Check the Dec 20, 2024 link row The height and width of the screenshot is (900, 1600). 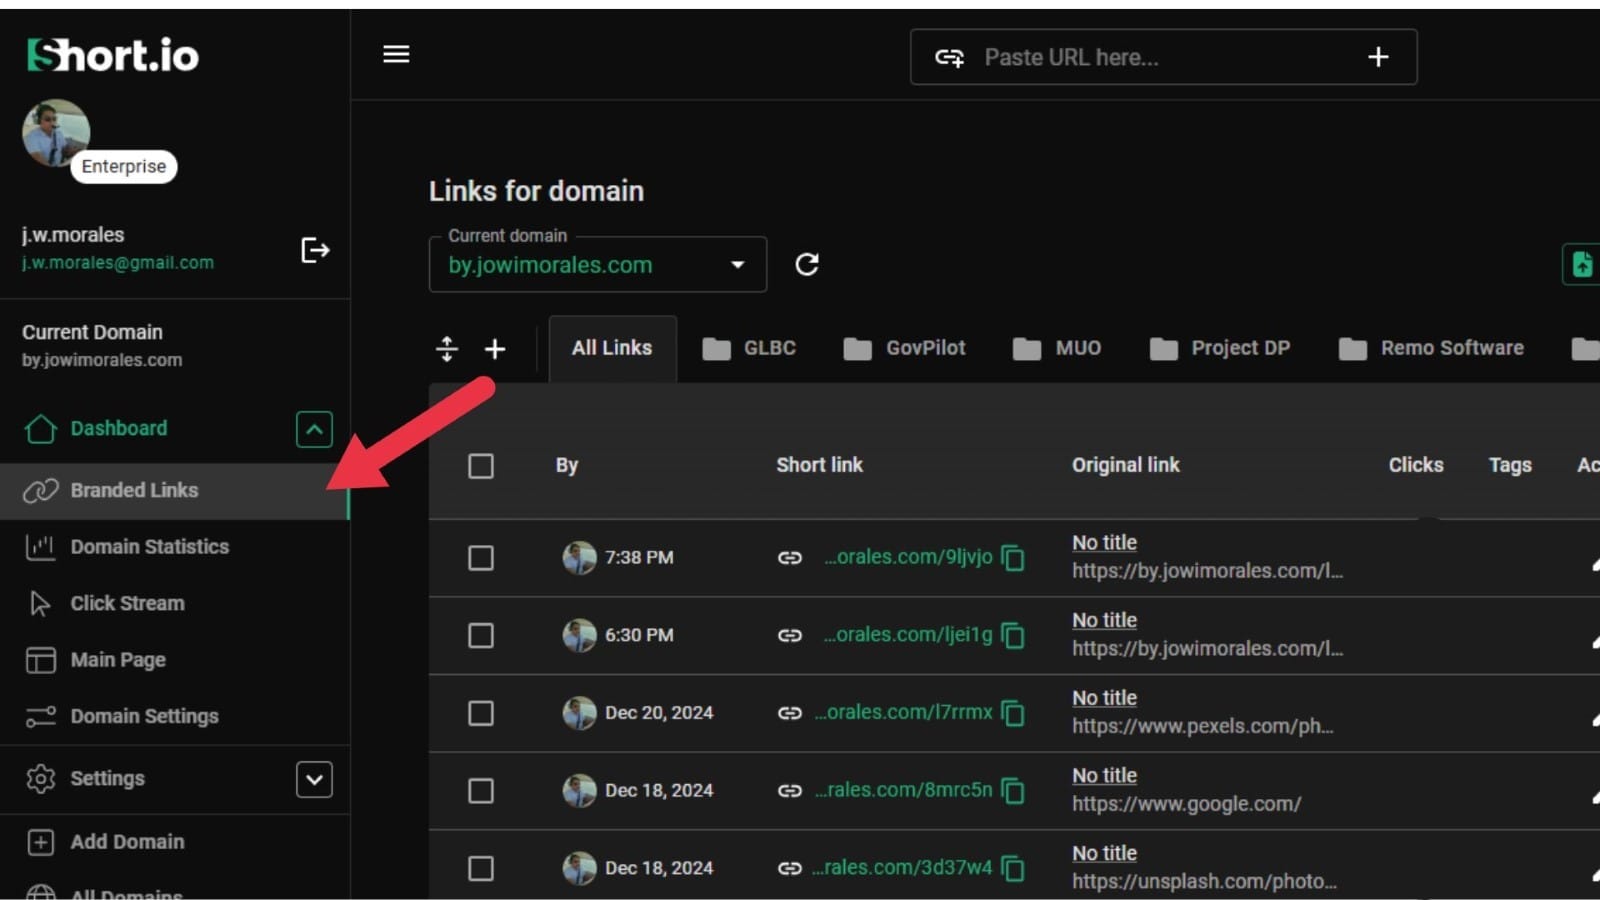tap(481, 713)
